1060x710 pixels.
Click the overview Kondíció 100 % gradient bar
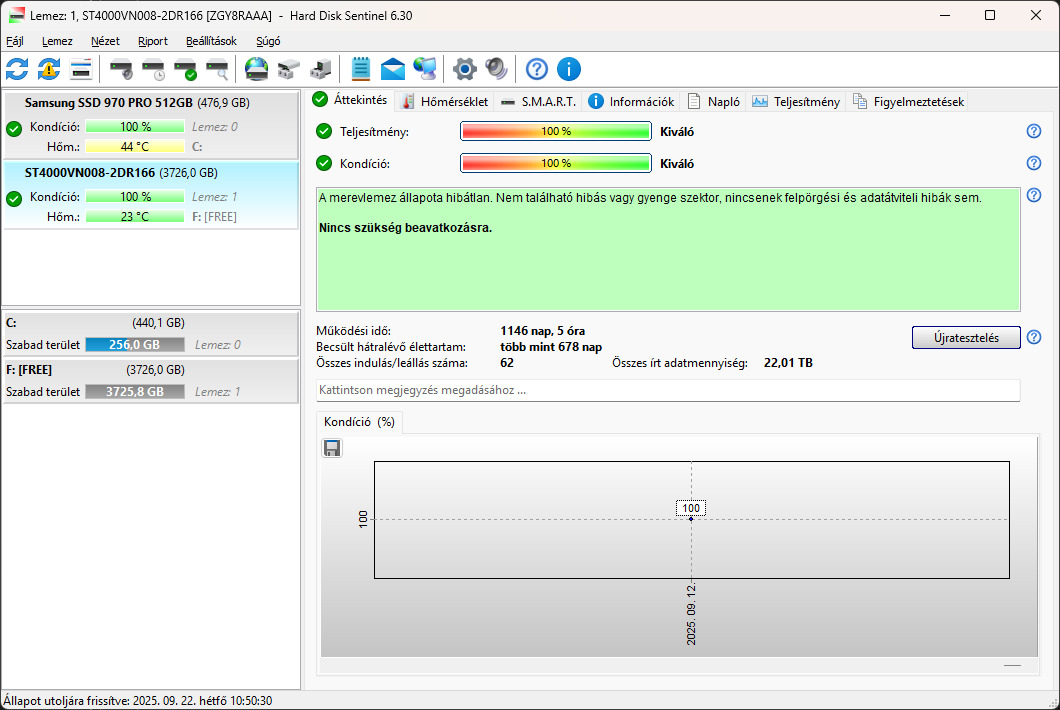tap(556, 163)
